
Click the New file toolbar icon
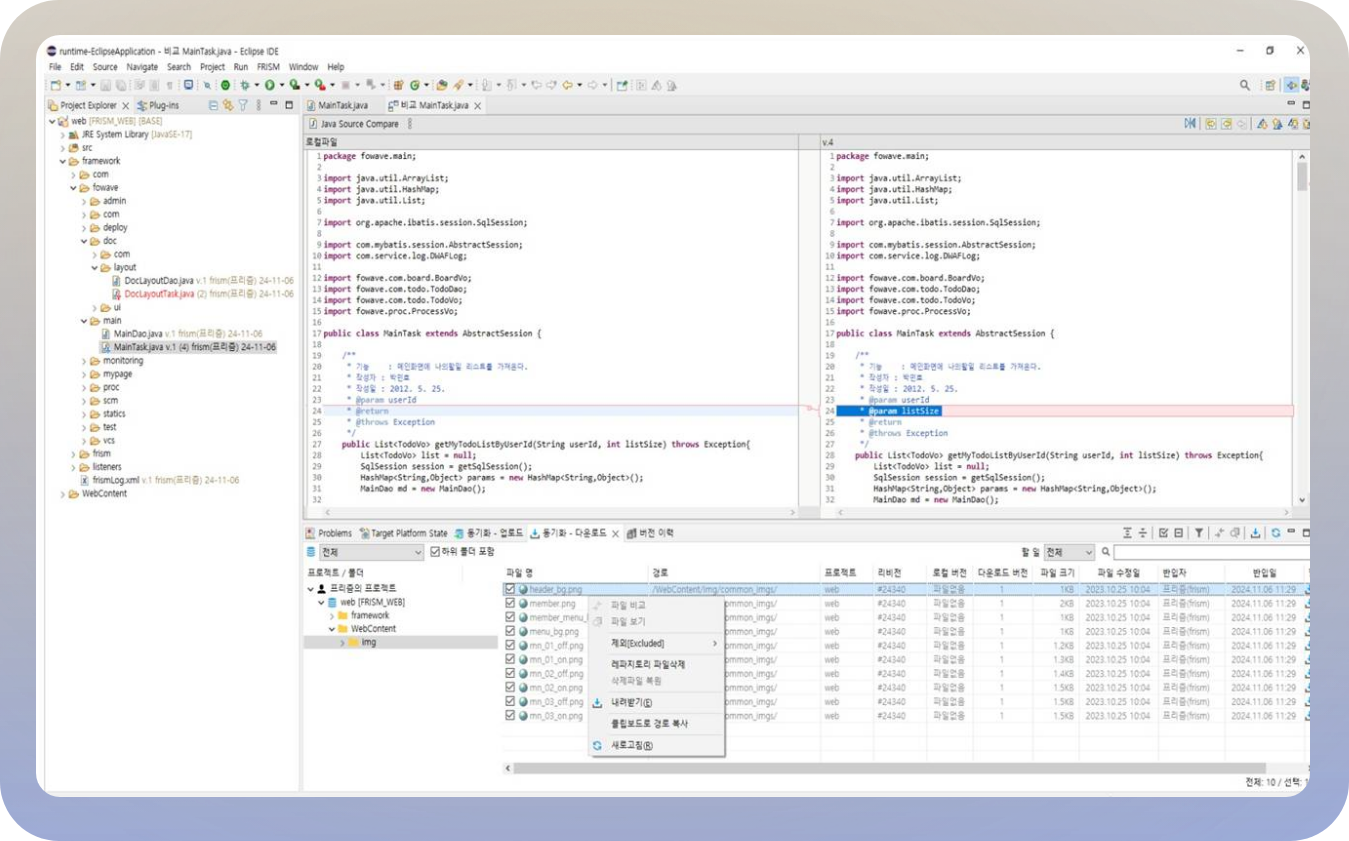point(56,85)
